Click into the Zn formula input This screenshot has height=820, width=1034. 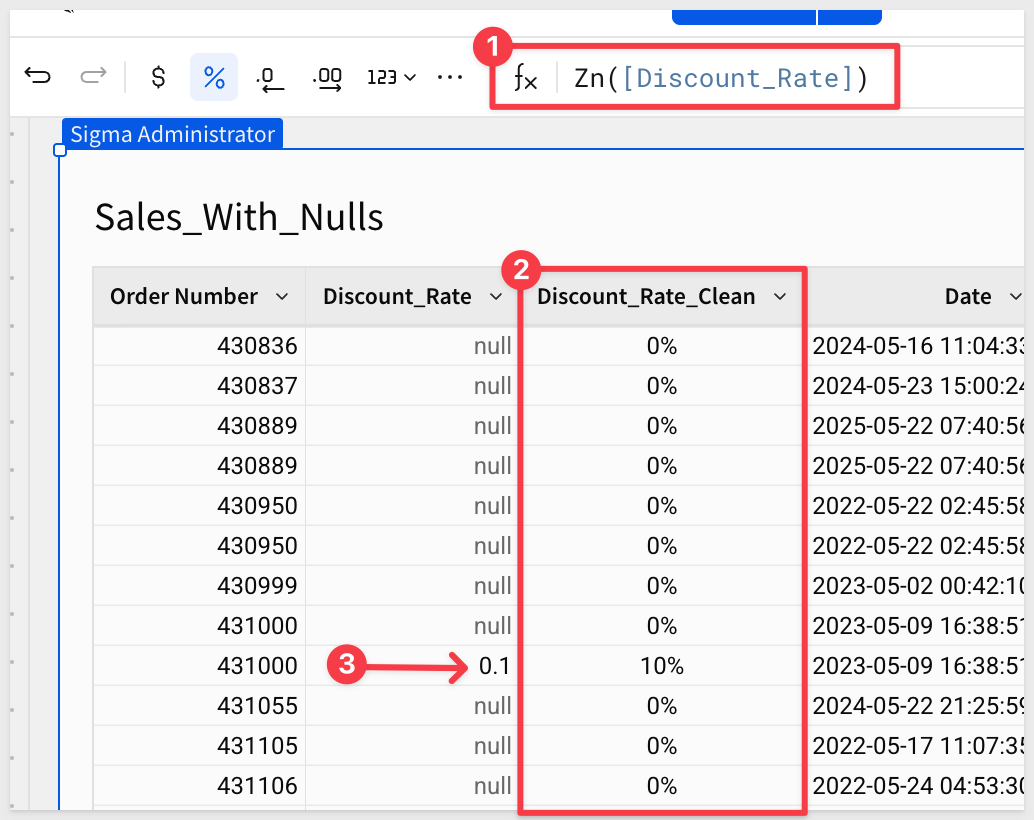click(720, 78)
